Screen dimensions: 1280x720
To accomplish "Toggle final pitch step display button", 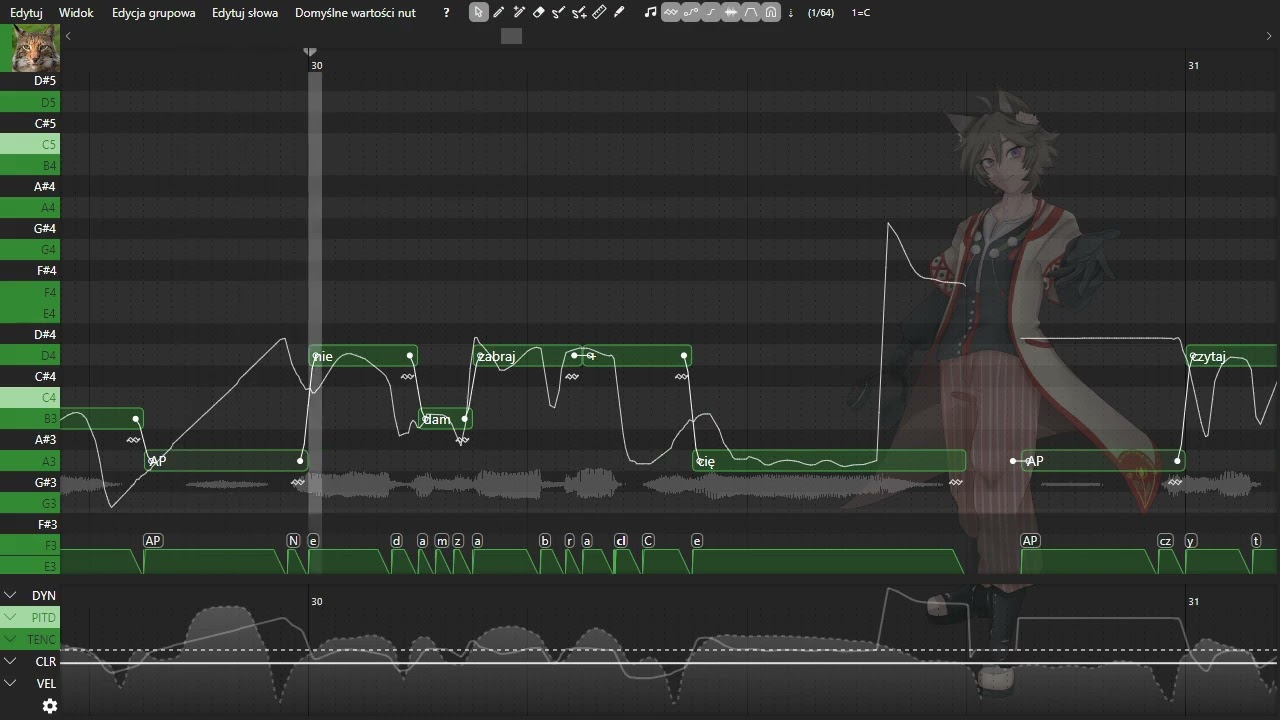I will (x=711, y=12).
